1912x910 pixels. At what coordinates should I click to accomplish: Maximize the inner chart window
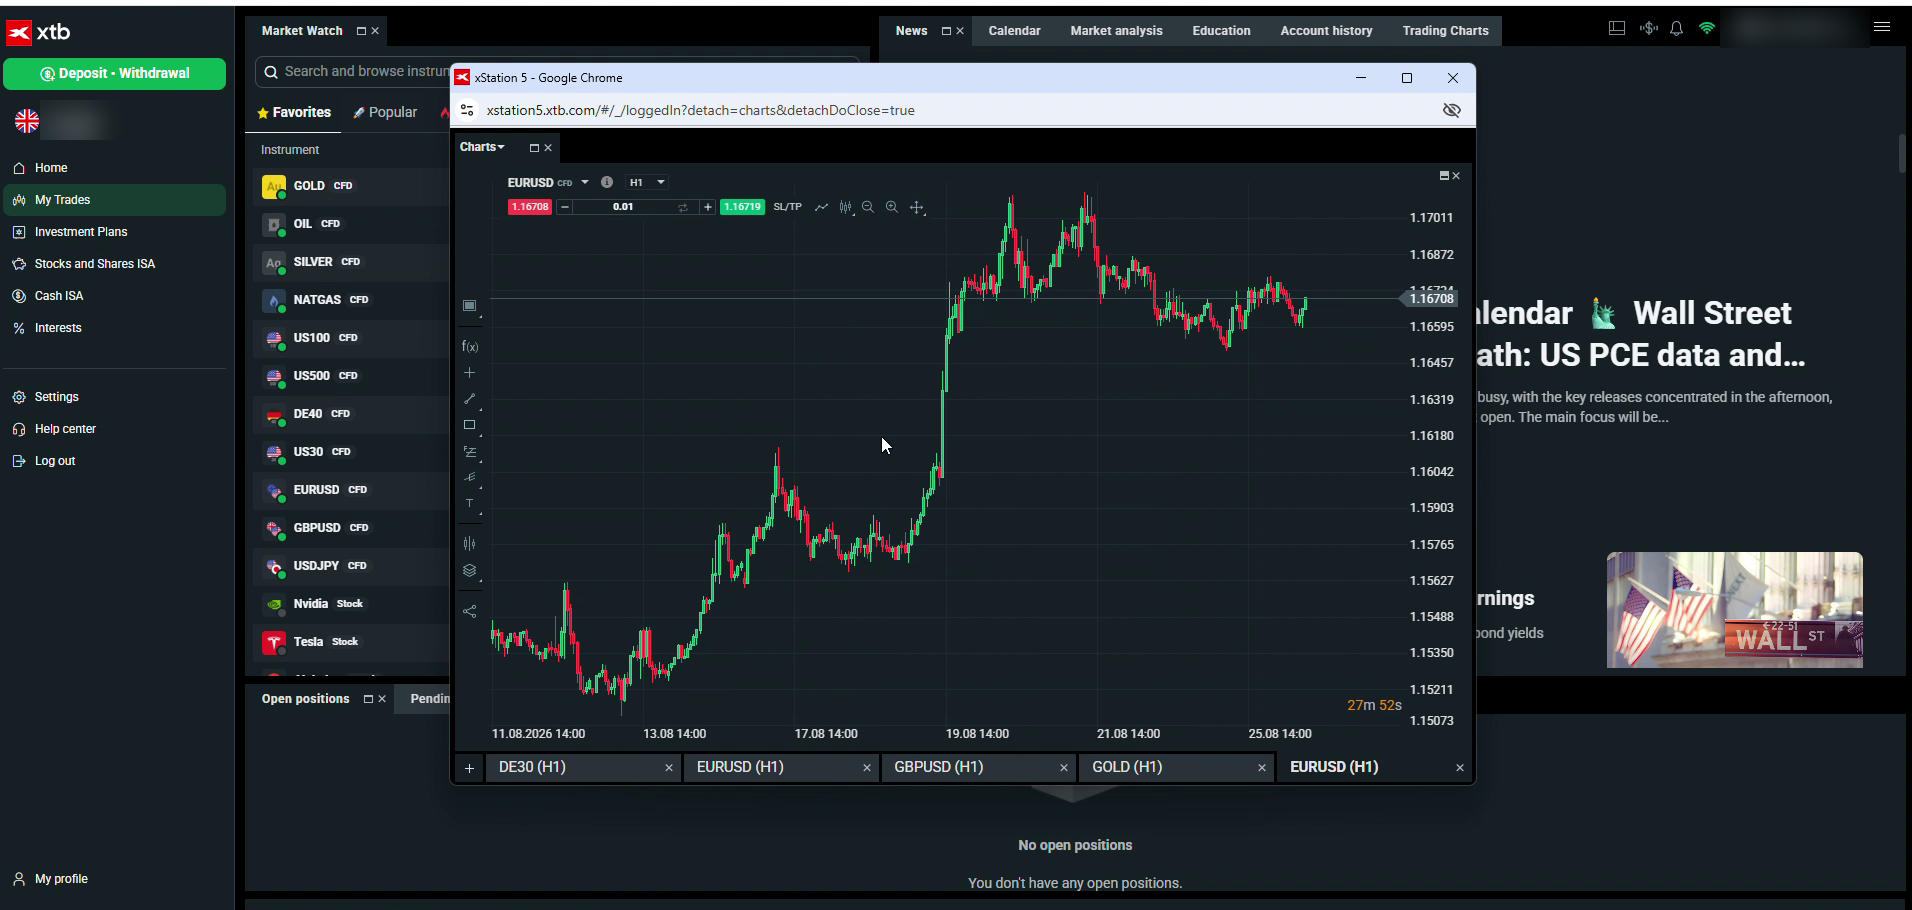coord(1443,176)
